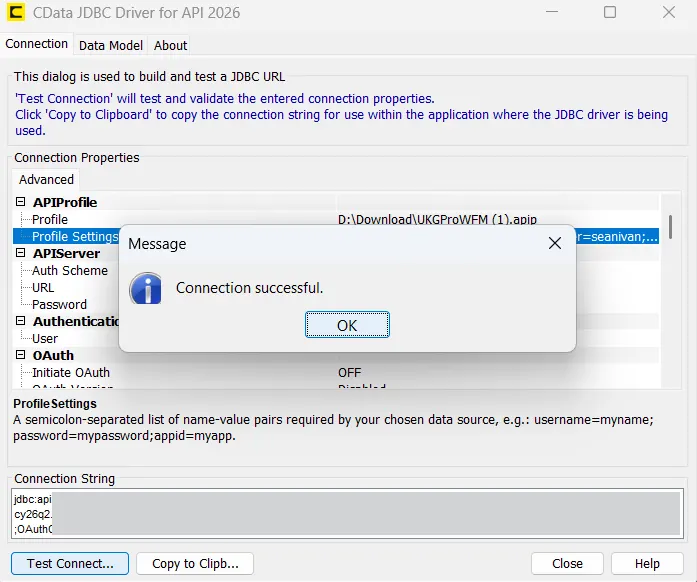Image resolution: width=697 pixels, height=582 pixels.
Task: Close the CData JDBC Driver window
Action: pyautogui.click(x=669, y=12)
